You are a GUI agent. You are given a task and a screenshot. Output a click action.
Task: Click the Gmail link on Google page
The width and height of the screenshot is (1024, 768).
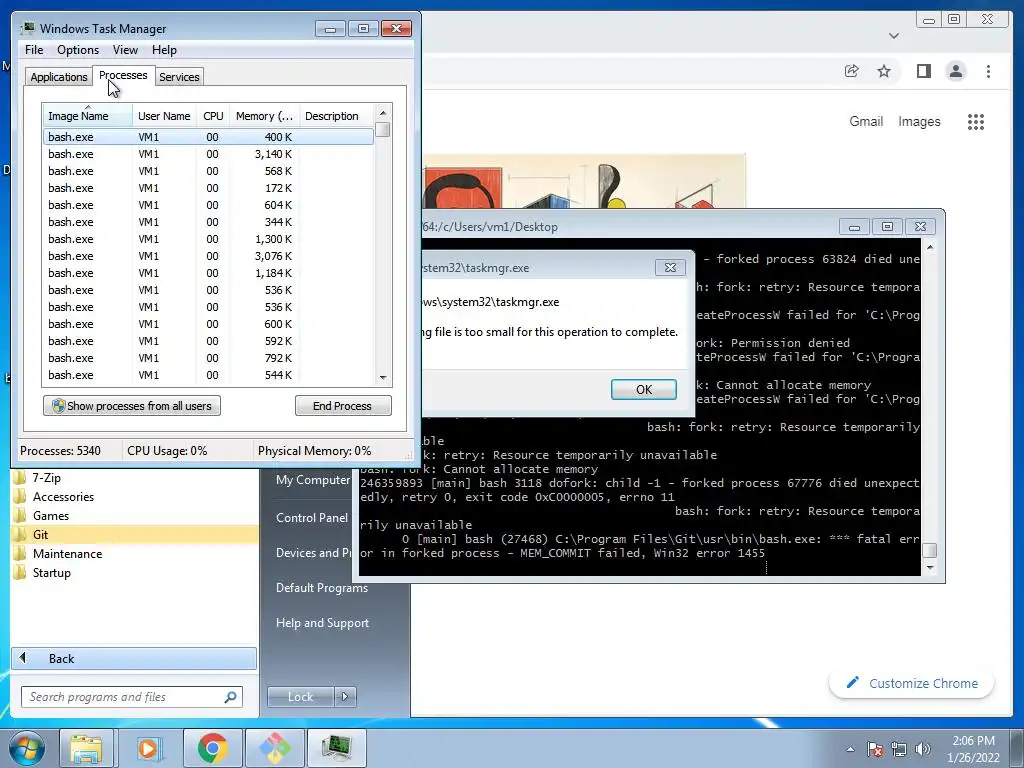point(866,121)
